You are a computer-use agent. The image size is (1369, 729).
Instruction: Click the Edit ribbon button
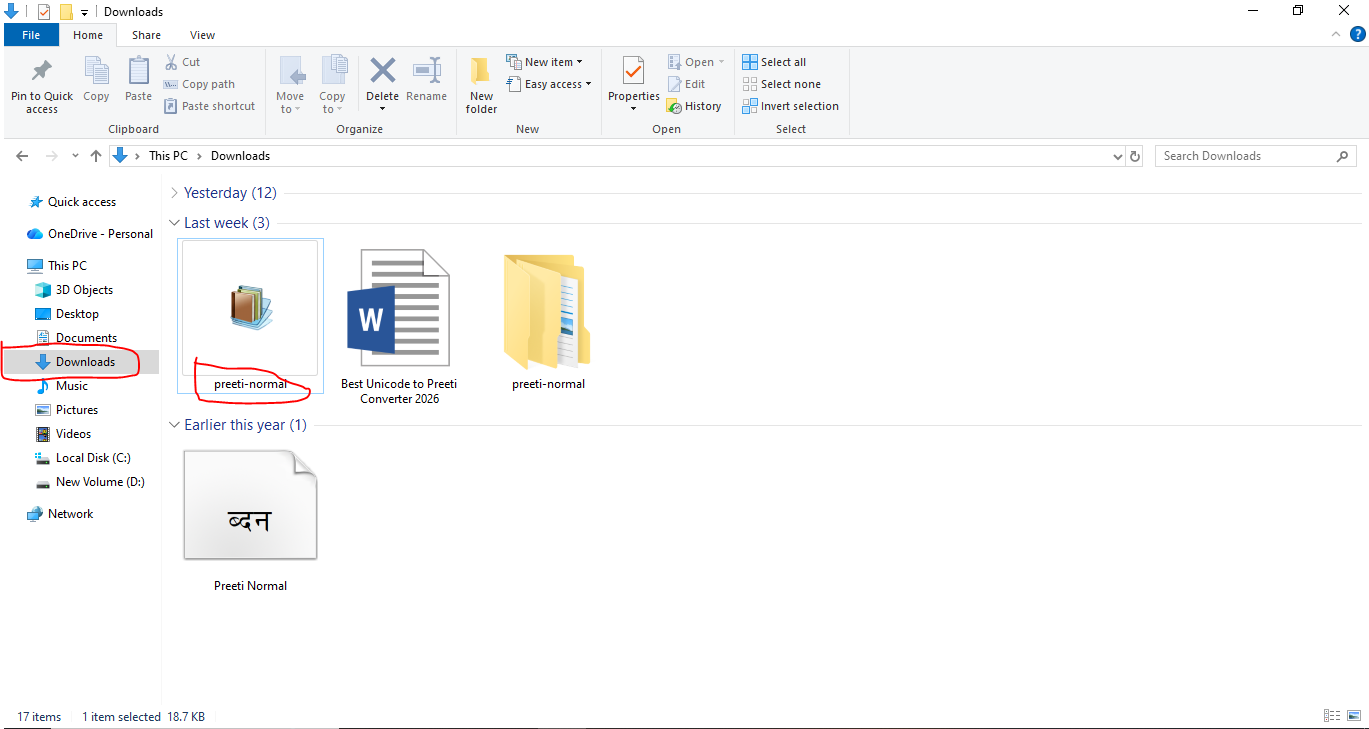click(686, 84)
